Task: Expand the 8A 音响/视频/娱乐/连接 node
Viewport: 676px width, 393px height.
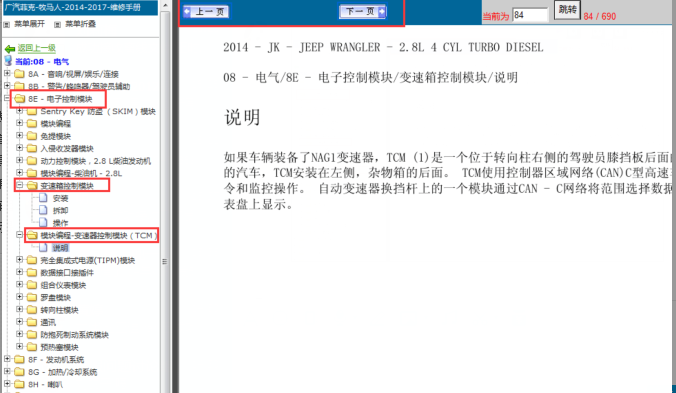Action: click(x=7, y=73)
